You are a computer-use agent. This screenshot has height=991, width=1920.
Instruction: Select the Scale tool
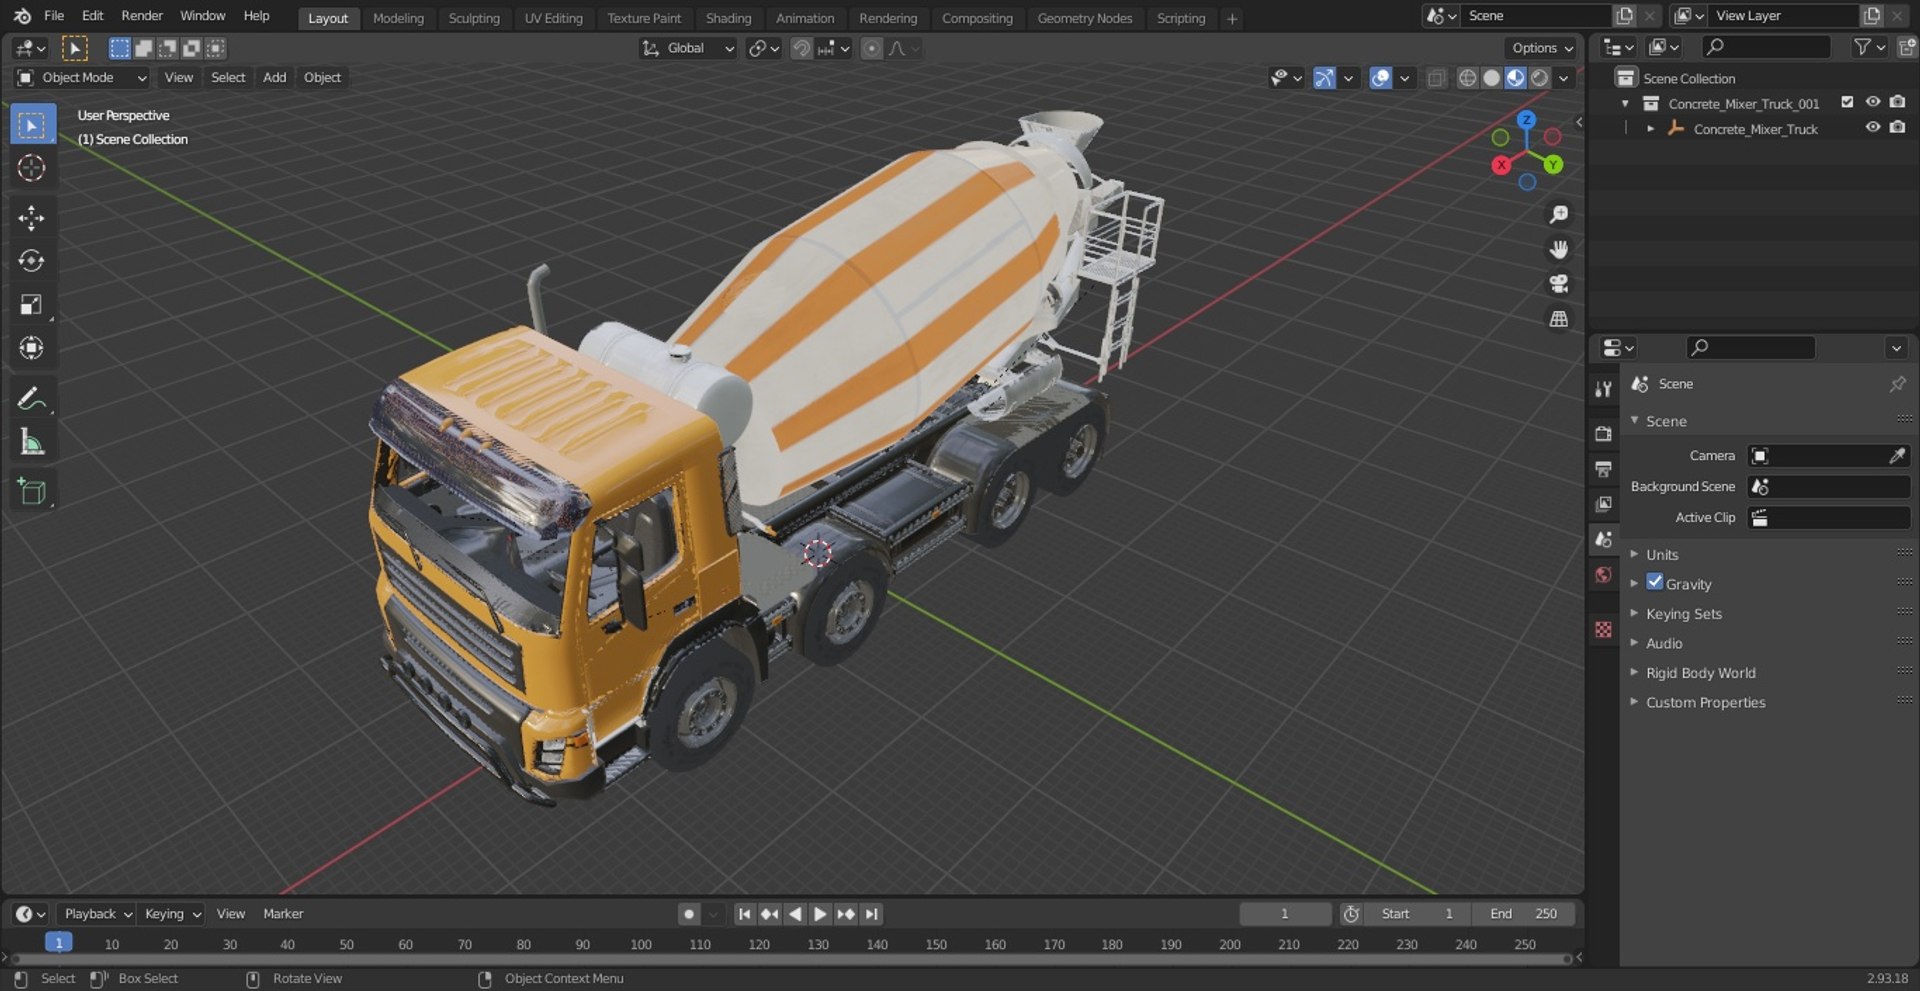32,305
